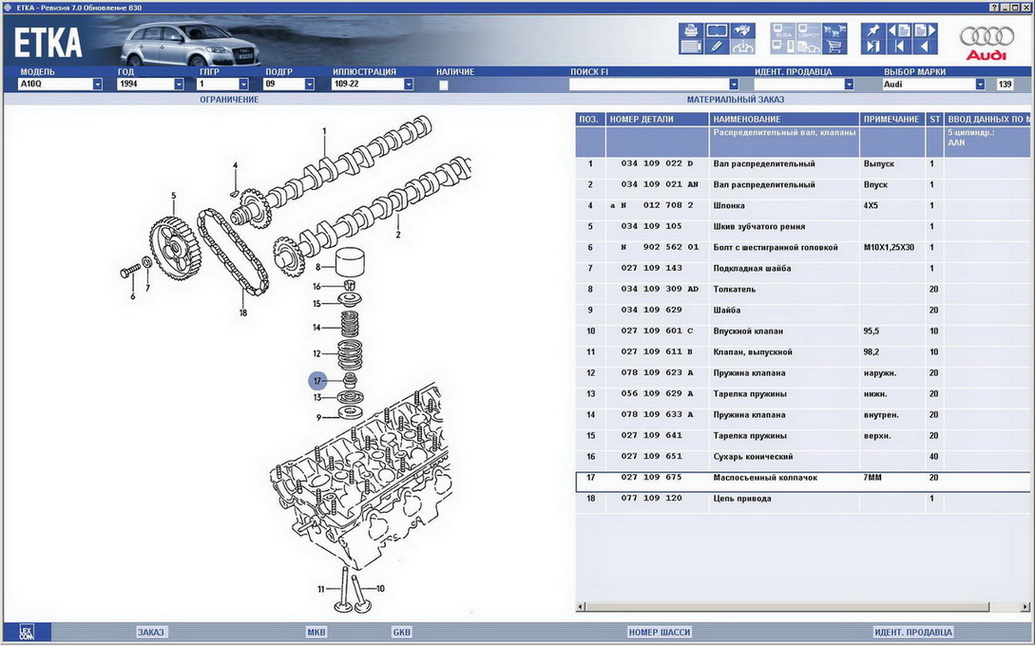Click the pencil edit icon
1035x646 pixels.
tap(717, 47)
